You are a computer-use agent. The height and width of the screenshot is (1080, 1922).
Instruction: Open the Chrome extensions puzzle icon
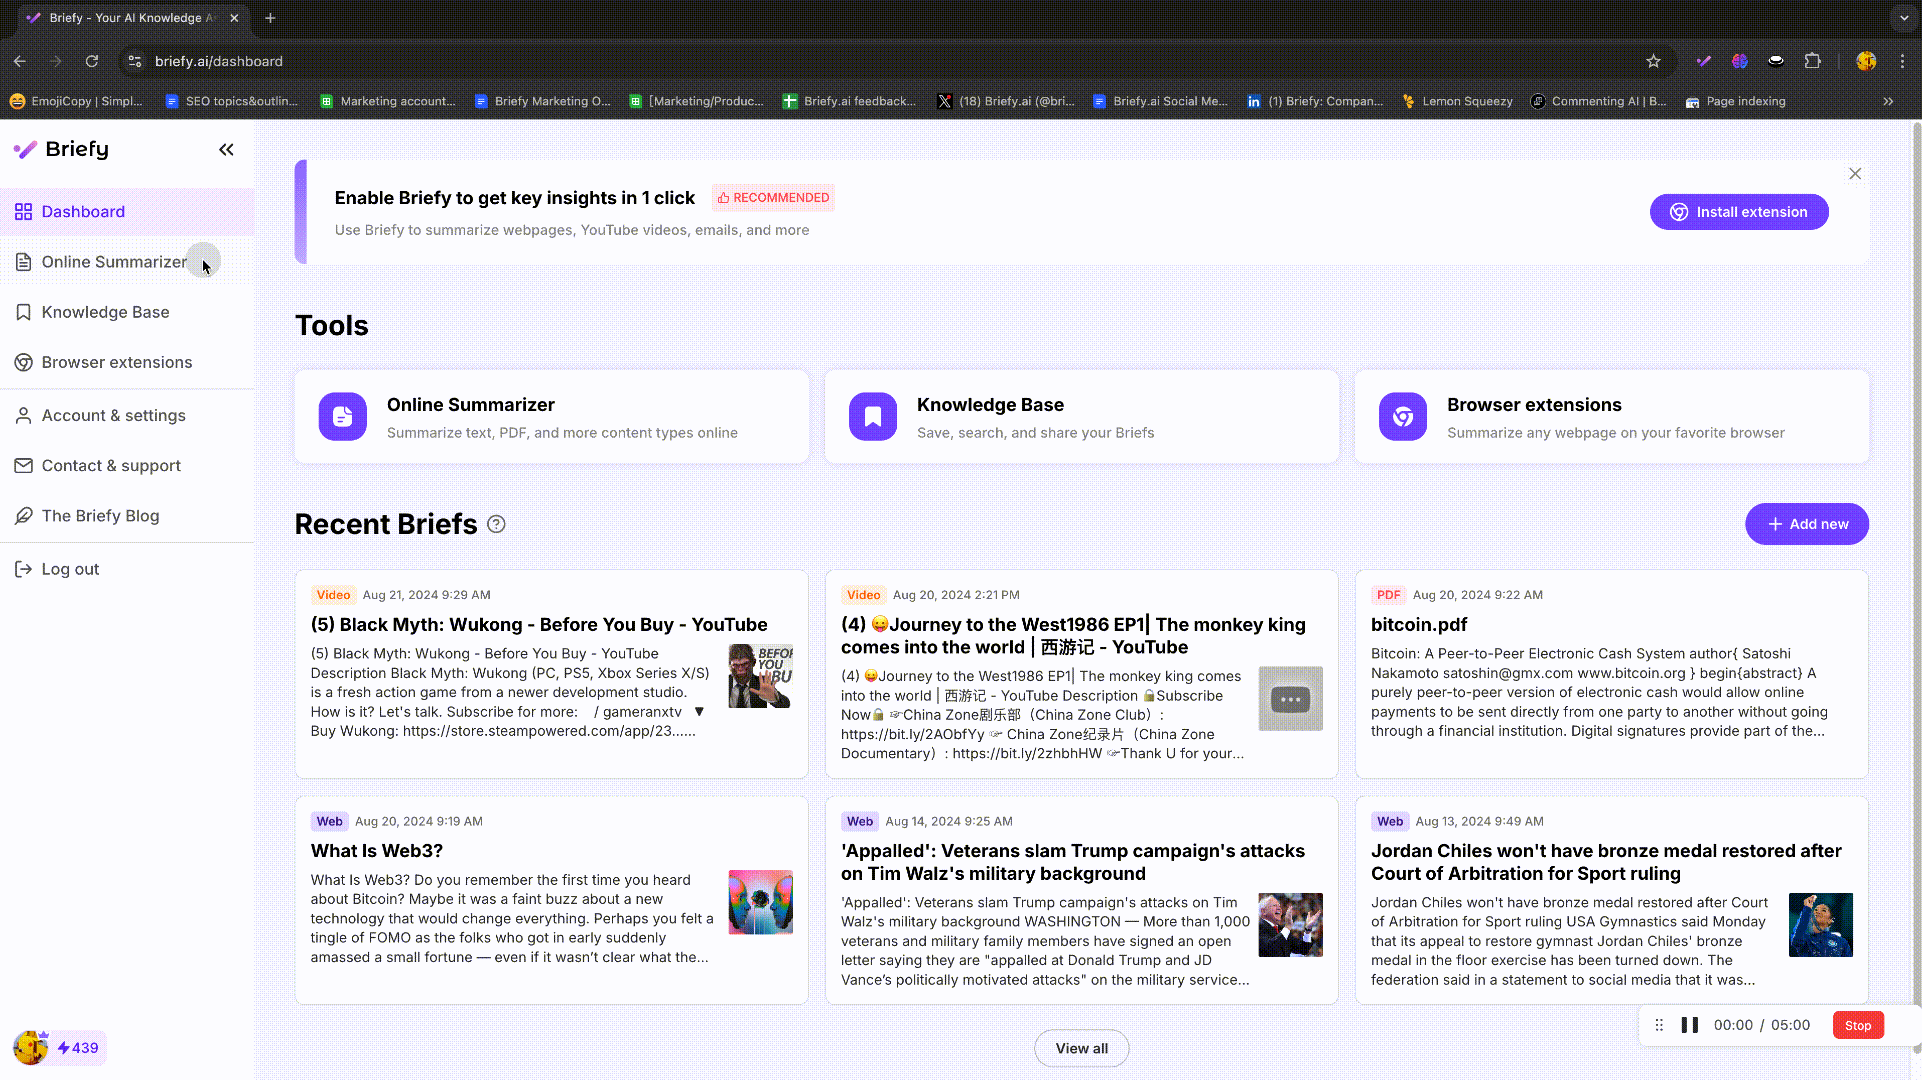click(1812, 61)
